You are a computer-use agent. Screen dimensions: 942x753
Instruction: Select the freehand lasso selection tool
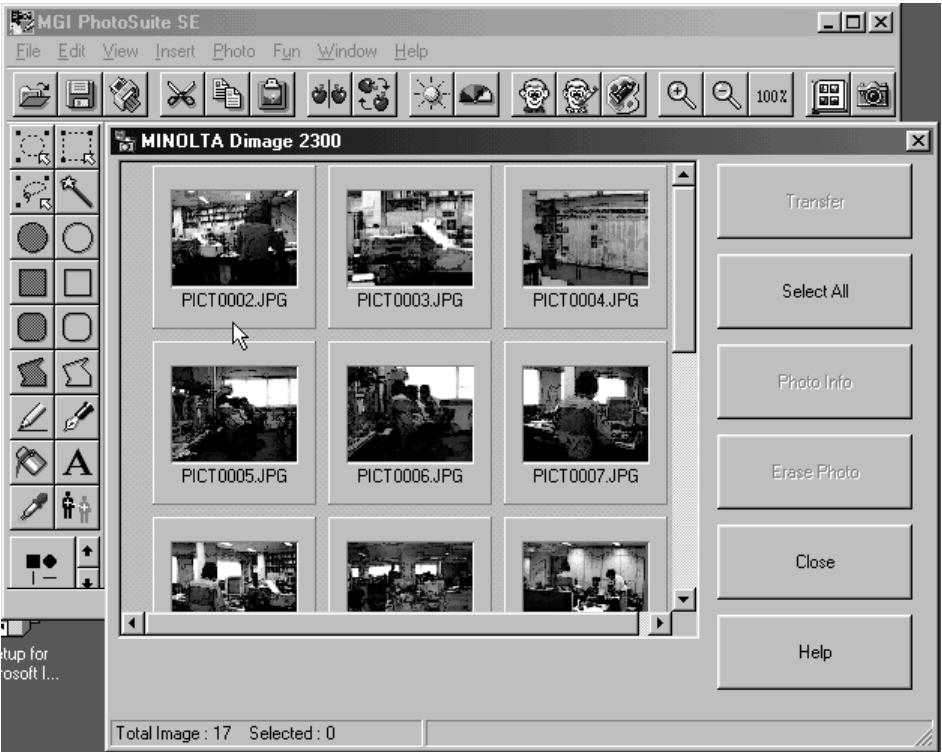coord(32,192)
